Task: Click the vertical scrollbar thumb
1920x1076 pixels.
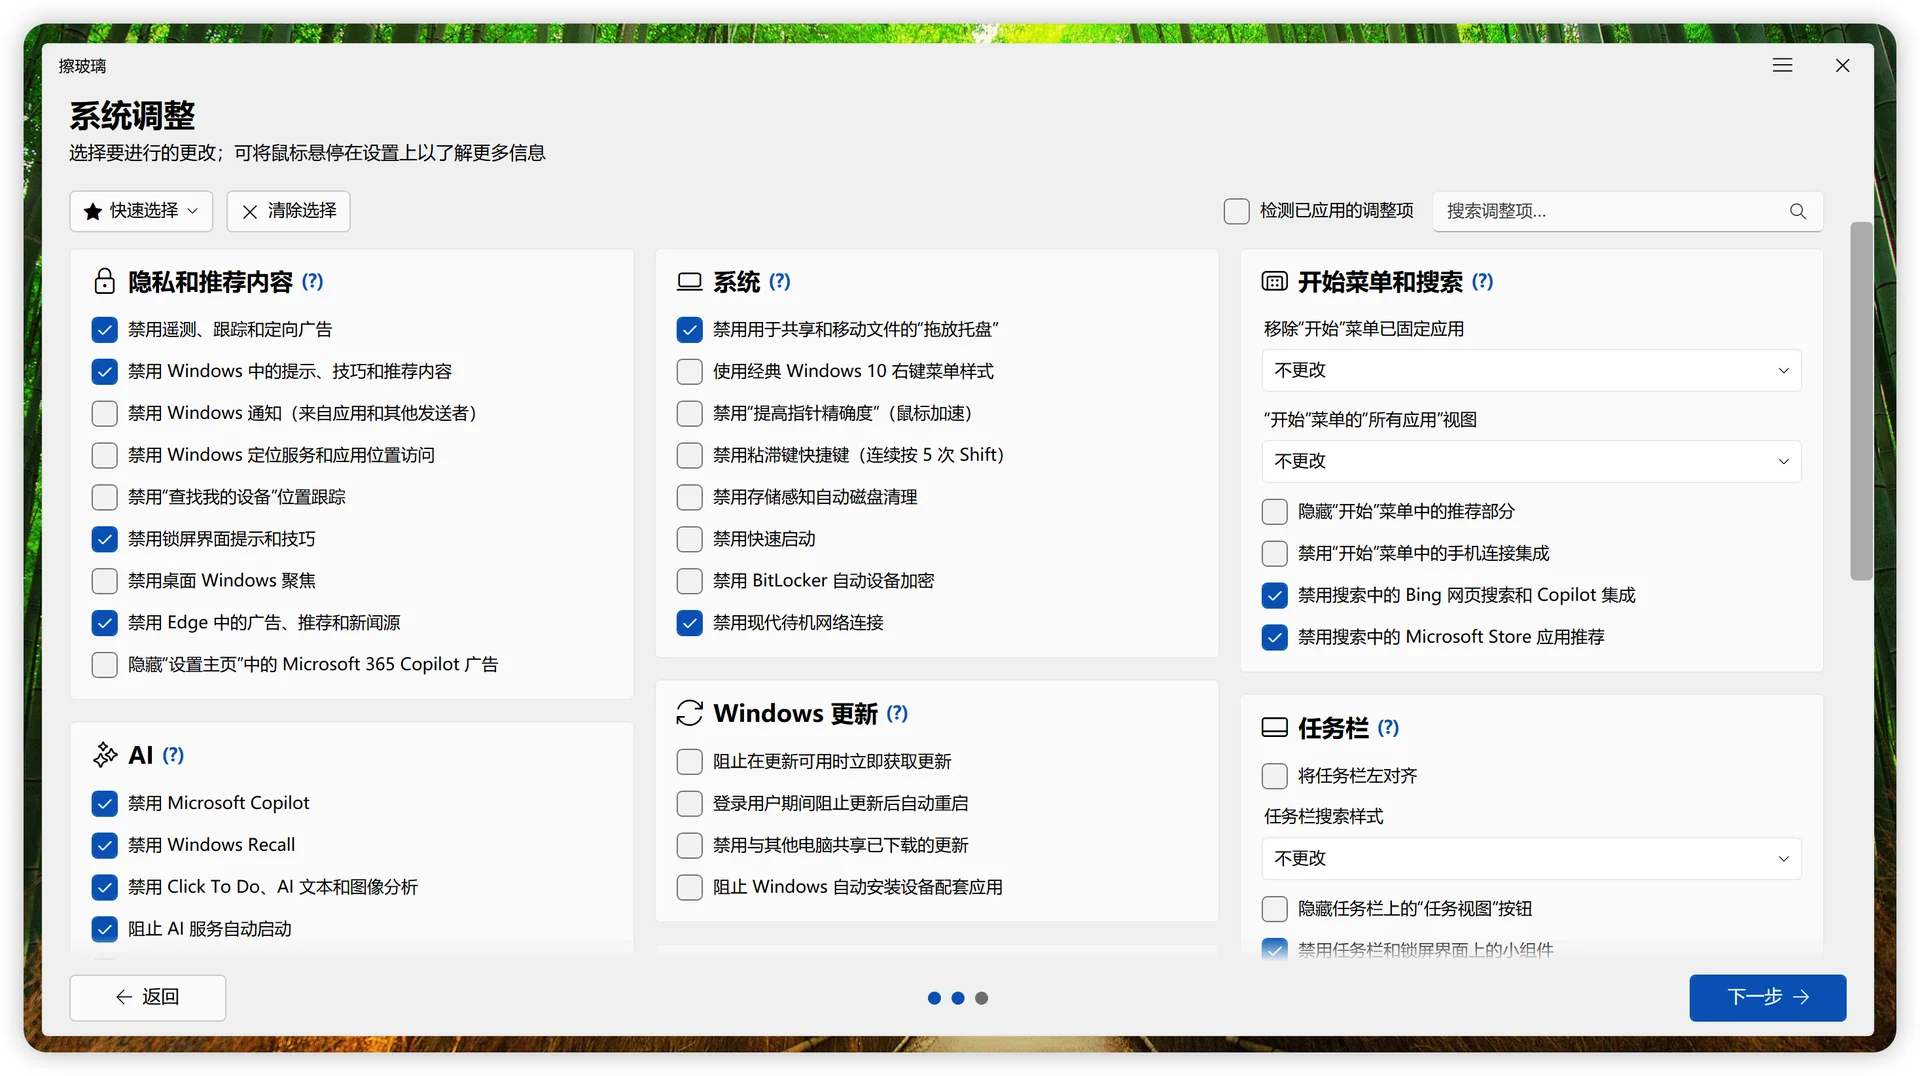Action: (1860, 400)
